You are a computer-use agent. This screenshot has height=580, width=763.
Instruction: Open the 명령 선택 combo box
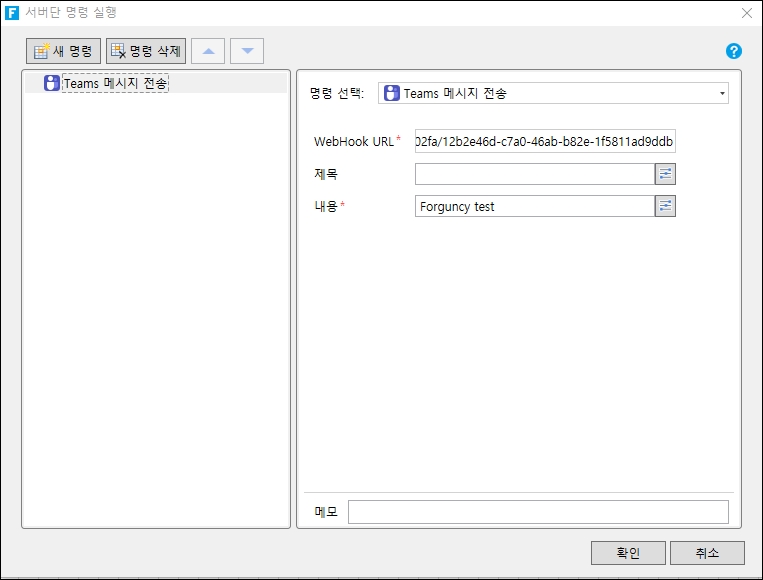pyautogui.click(x=550, y=93)
